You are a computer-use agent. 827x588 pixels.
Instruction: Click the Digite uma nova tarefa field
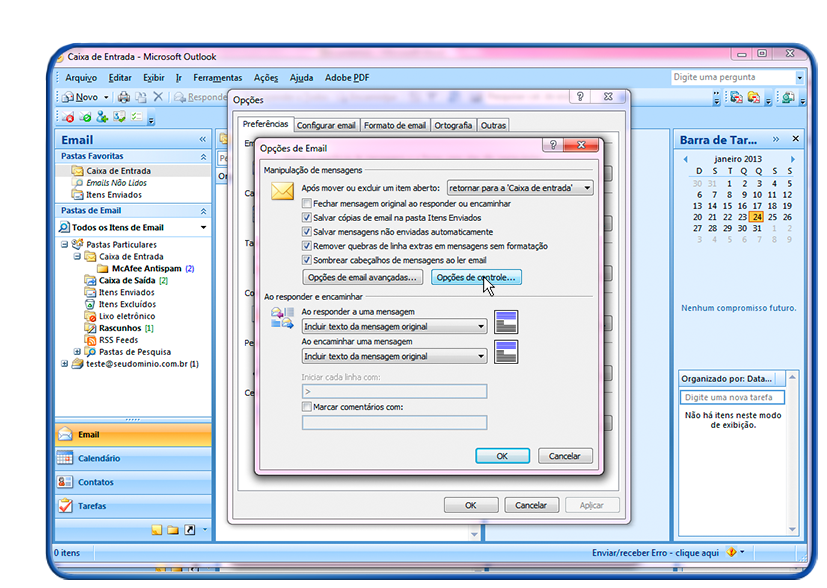pyautogui.click(x=732, y=397)
